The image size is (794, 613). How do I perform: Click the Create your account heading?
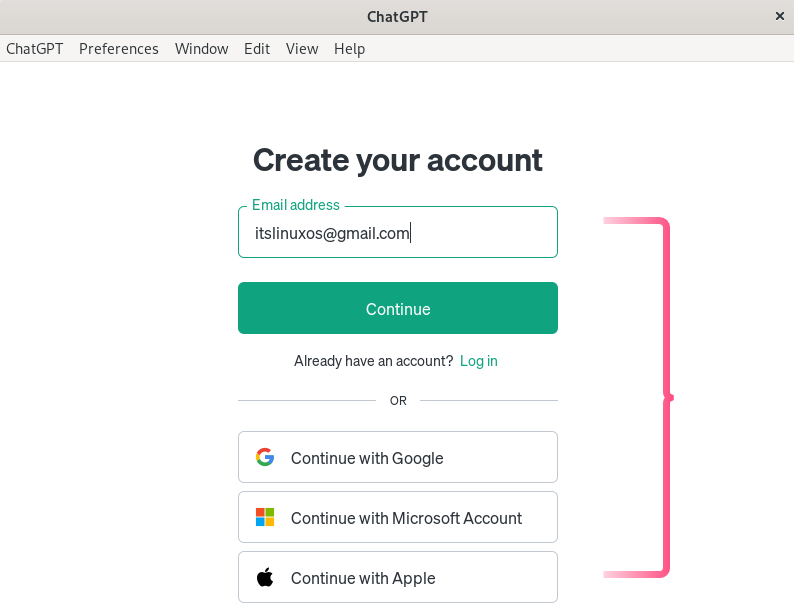click(x=398, y=160)
